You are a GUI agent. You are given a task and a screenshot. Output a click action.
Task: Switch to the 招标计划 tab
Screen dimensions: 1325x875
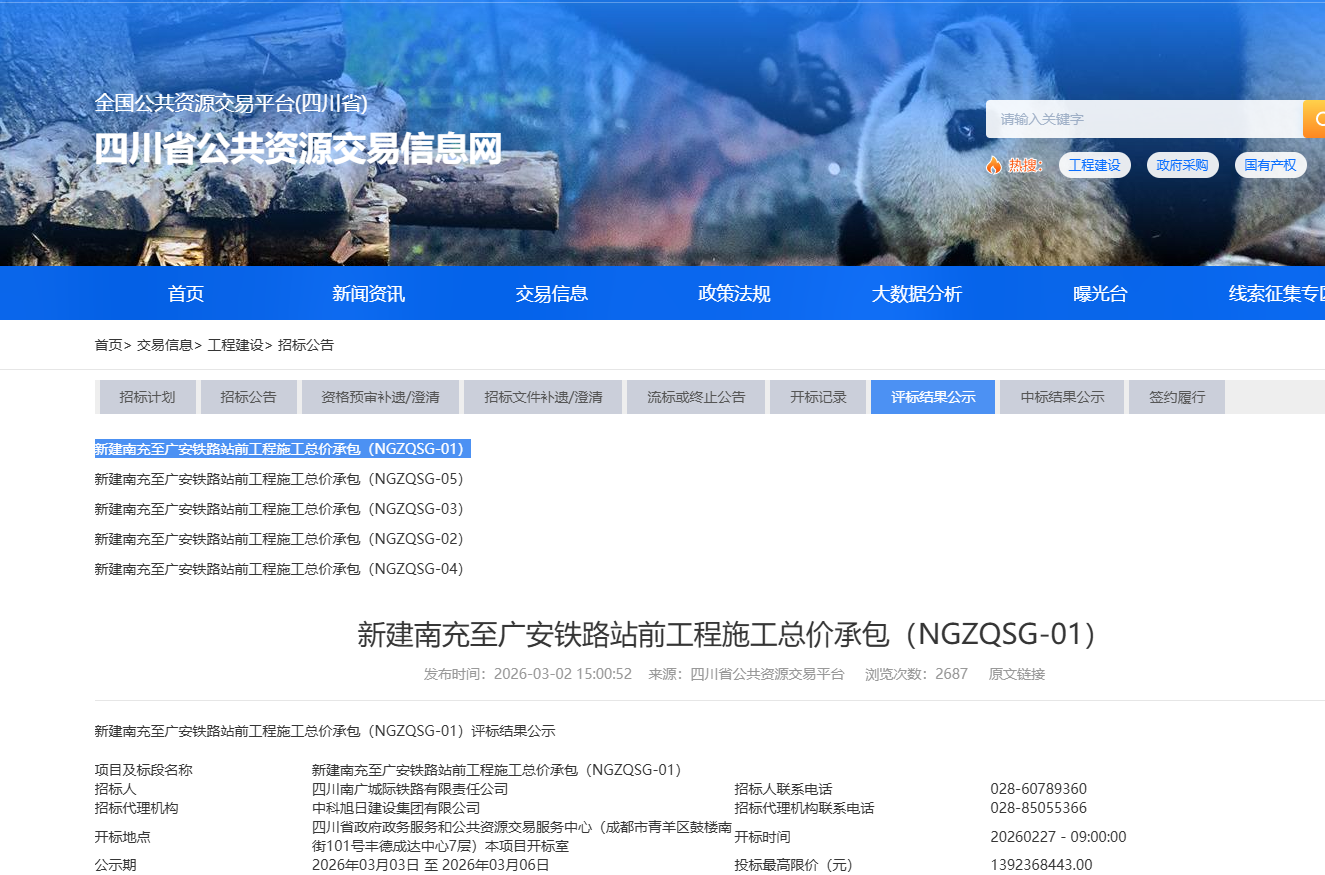[x=147, y=397]
